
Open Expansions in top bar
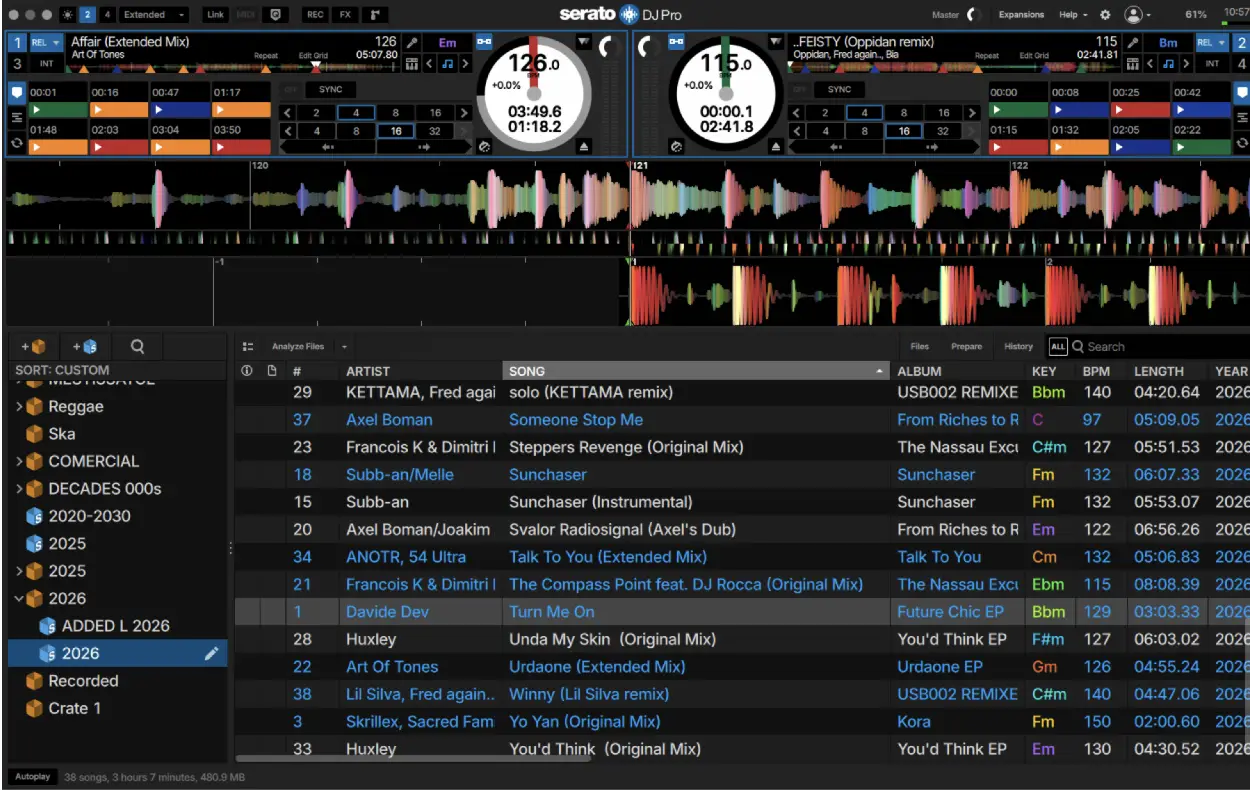(1021, 15)
